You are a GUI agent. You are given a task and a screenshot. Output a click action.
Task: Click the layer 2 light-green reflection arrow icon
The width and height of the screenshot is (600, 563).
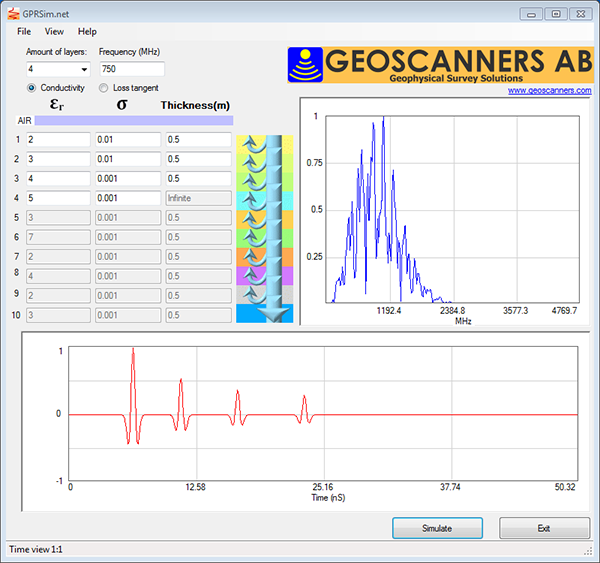(254, 164)
